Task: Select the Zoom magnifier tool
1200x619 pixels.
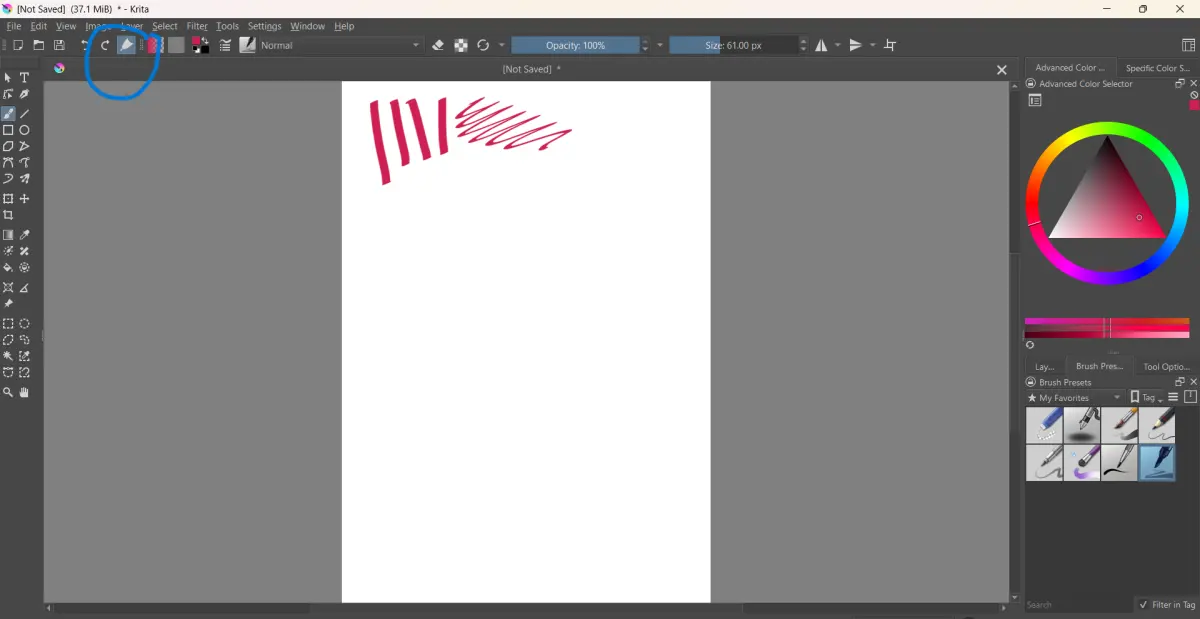Action: click(8, 393)
